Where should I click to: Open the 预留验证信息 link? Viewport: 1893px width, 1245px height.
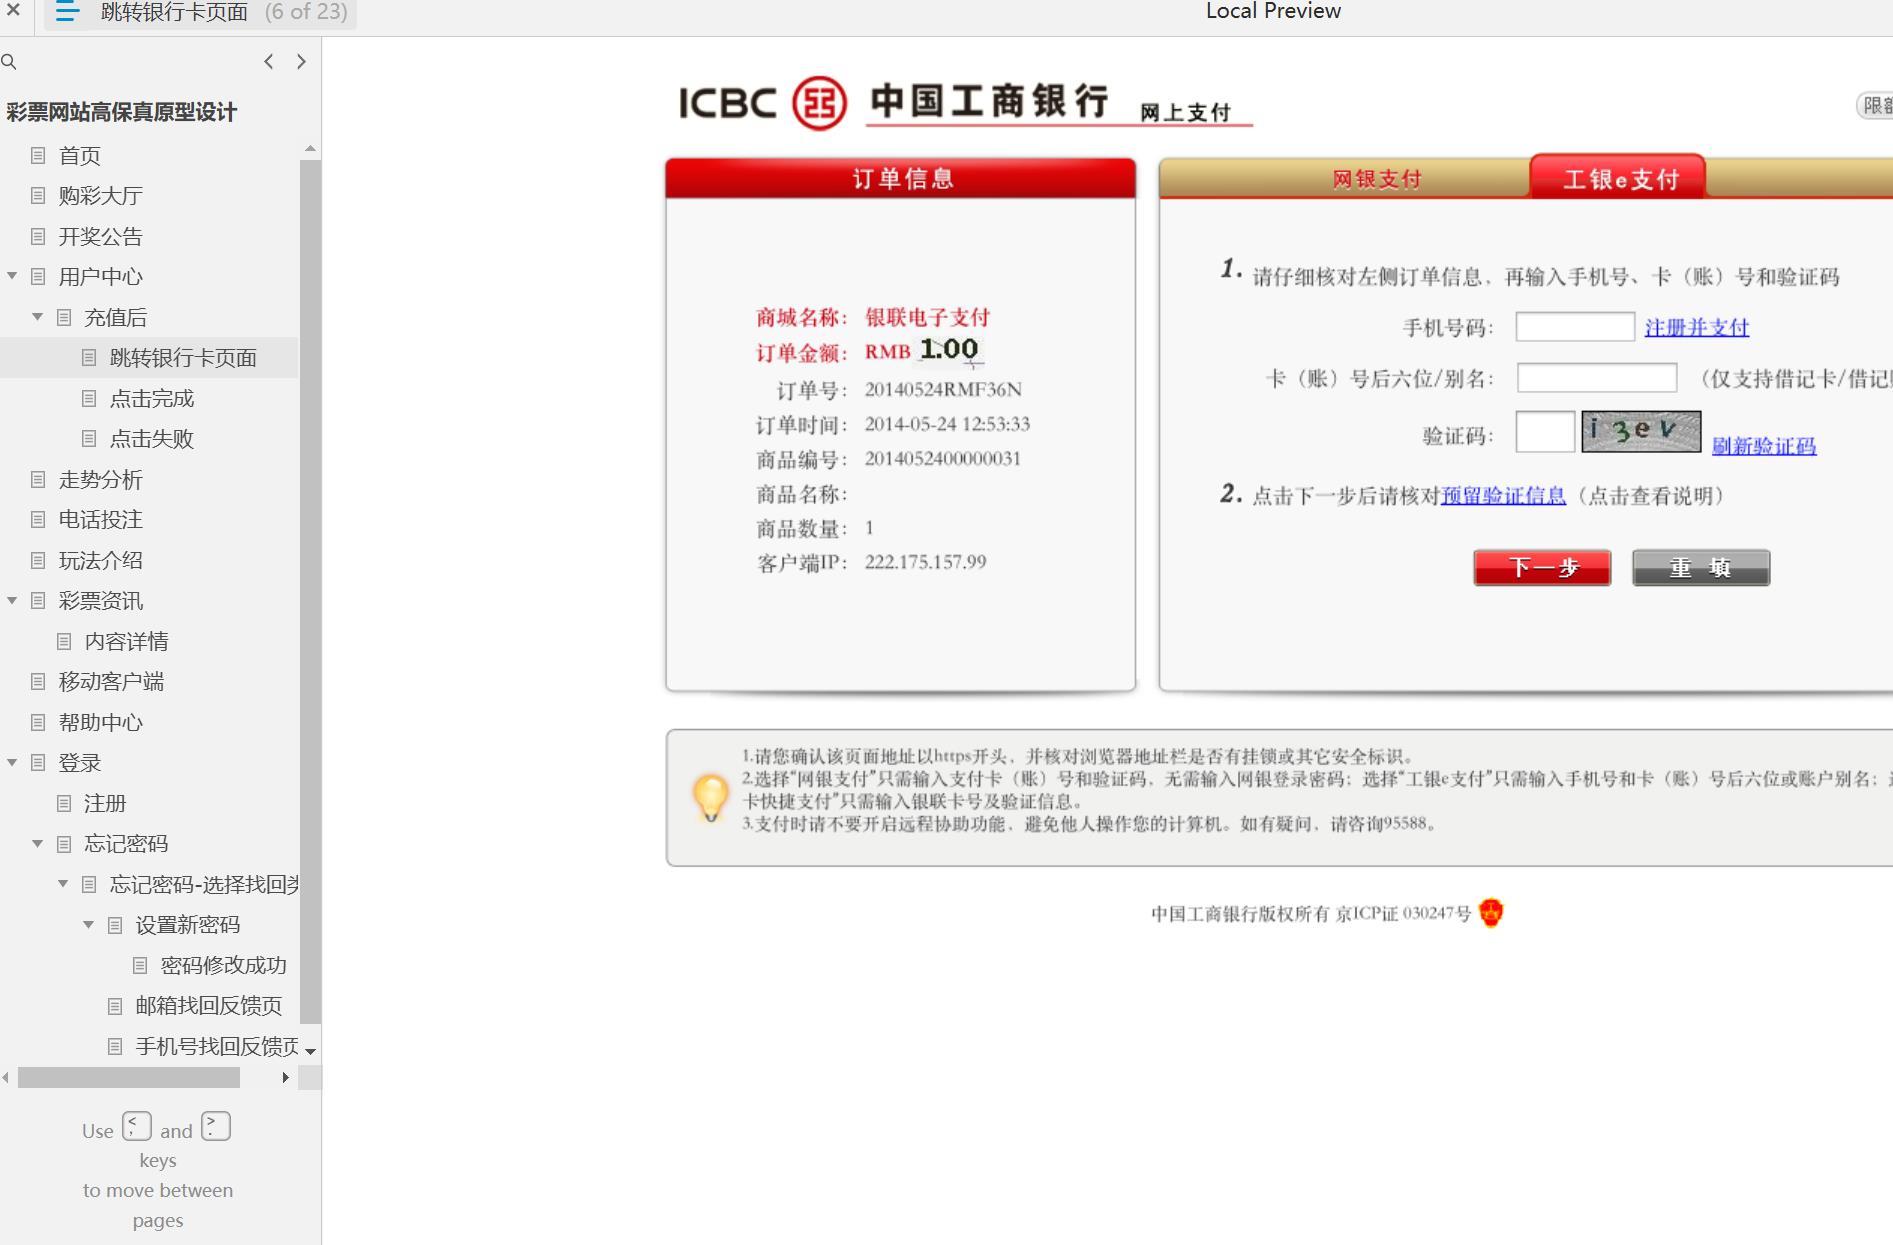pos(1503,495)
